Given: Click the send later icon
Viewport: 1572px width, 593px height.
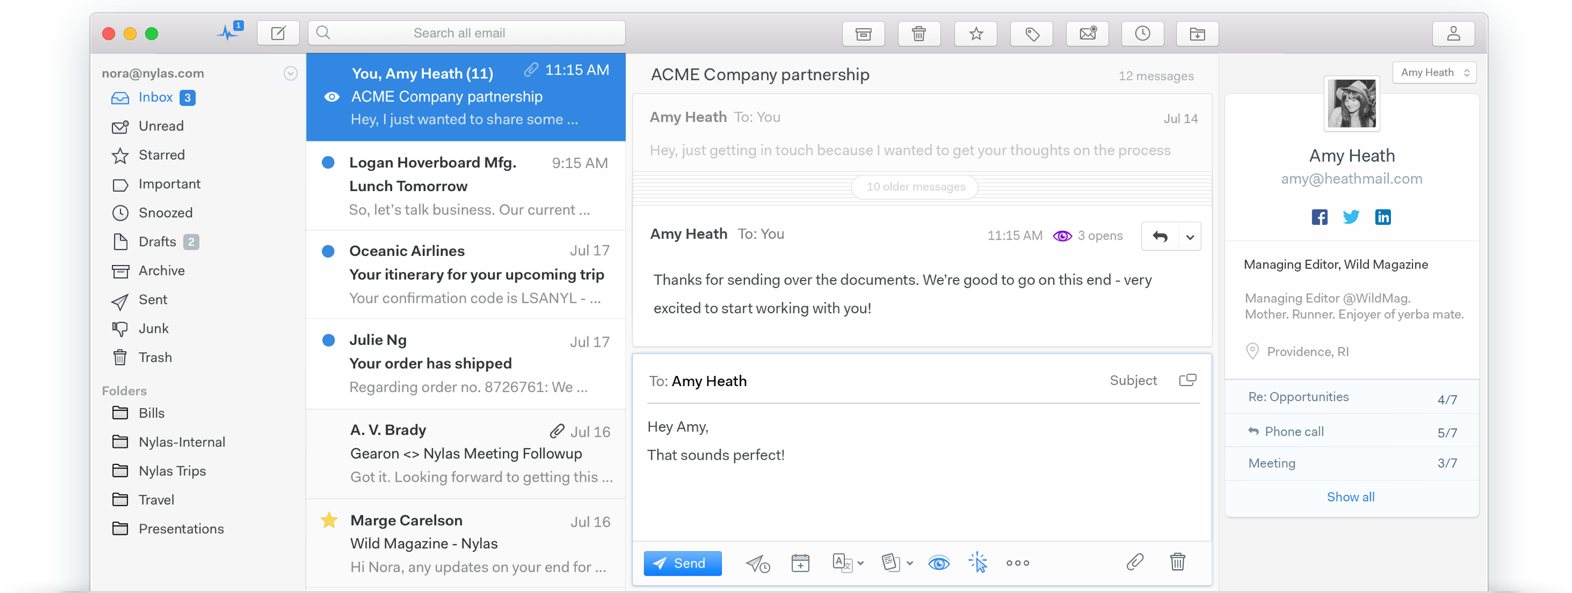Looking at the screenshot, I should tap(758, 564).
